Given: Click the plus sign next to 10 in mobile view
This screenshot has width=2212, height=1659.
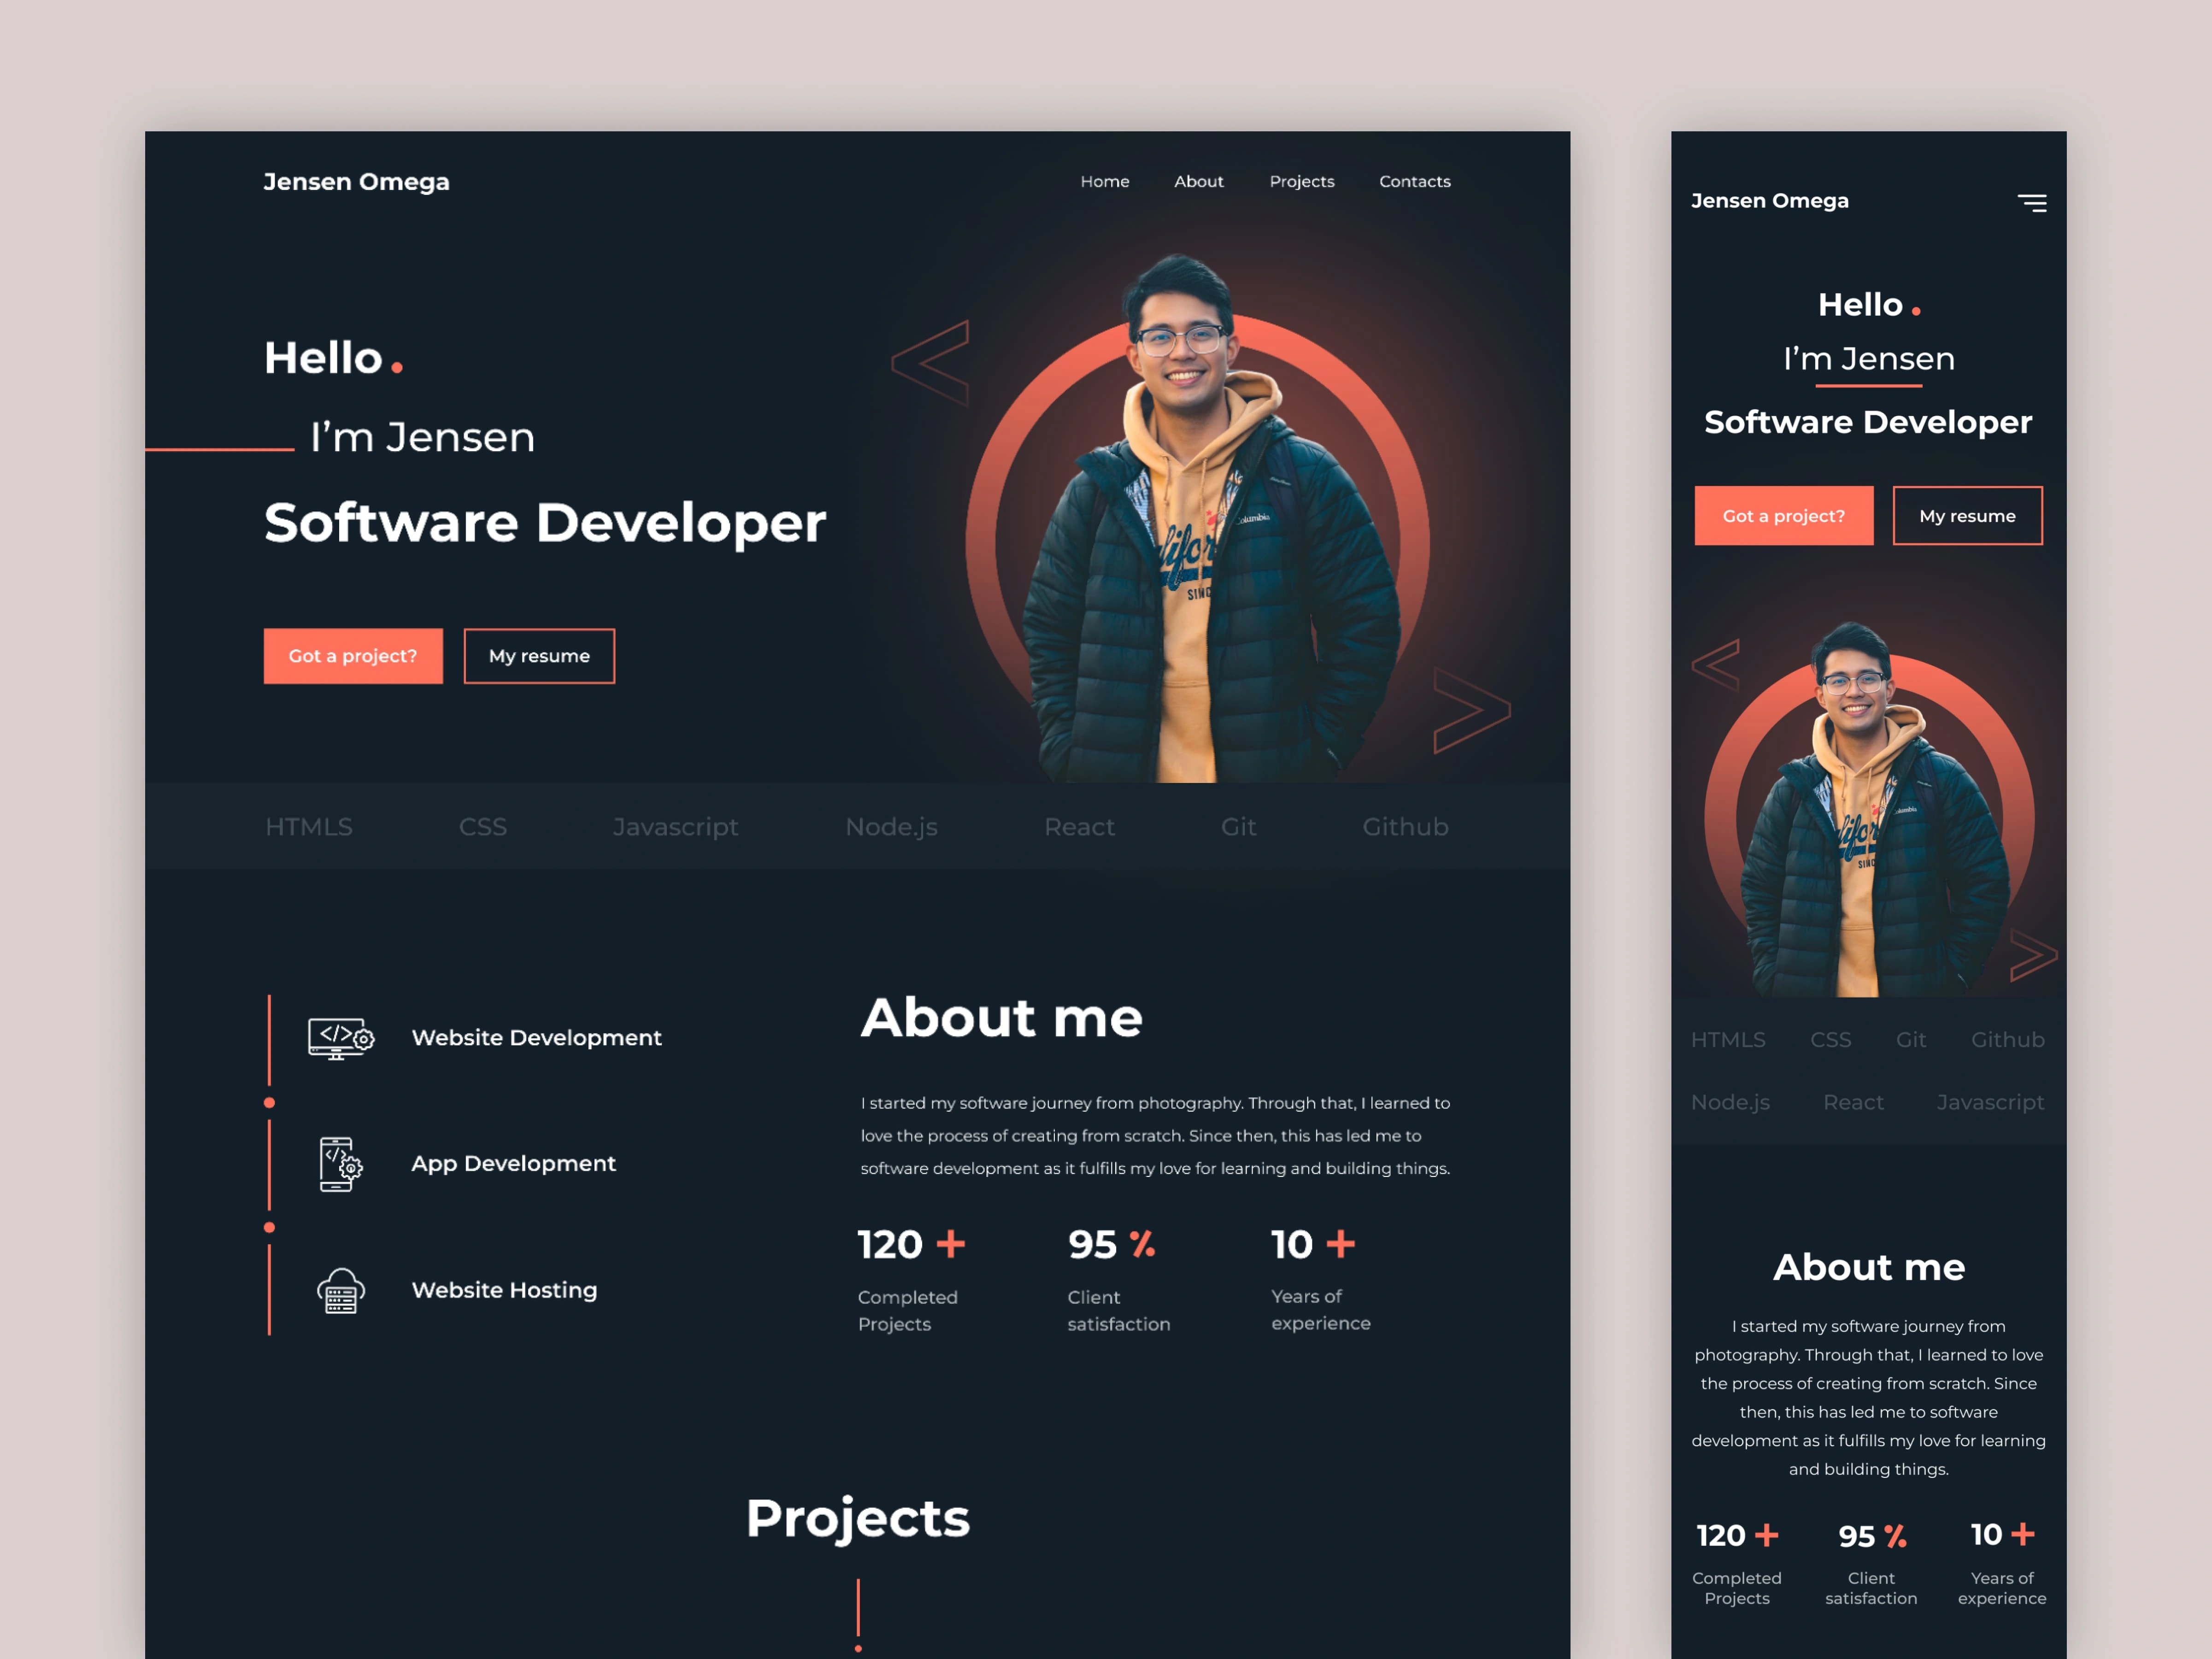Looking at the screenshot, I should pyautogui.click(x=2023, y=1534).
